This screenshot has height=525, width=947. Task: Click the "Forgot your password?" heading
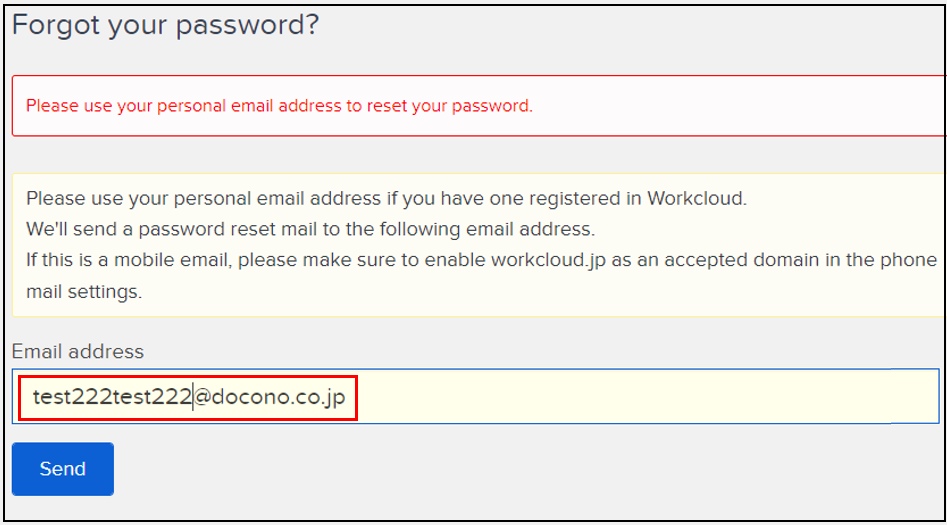[x=165, y=25]
